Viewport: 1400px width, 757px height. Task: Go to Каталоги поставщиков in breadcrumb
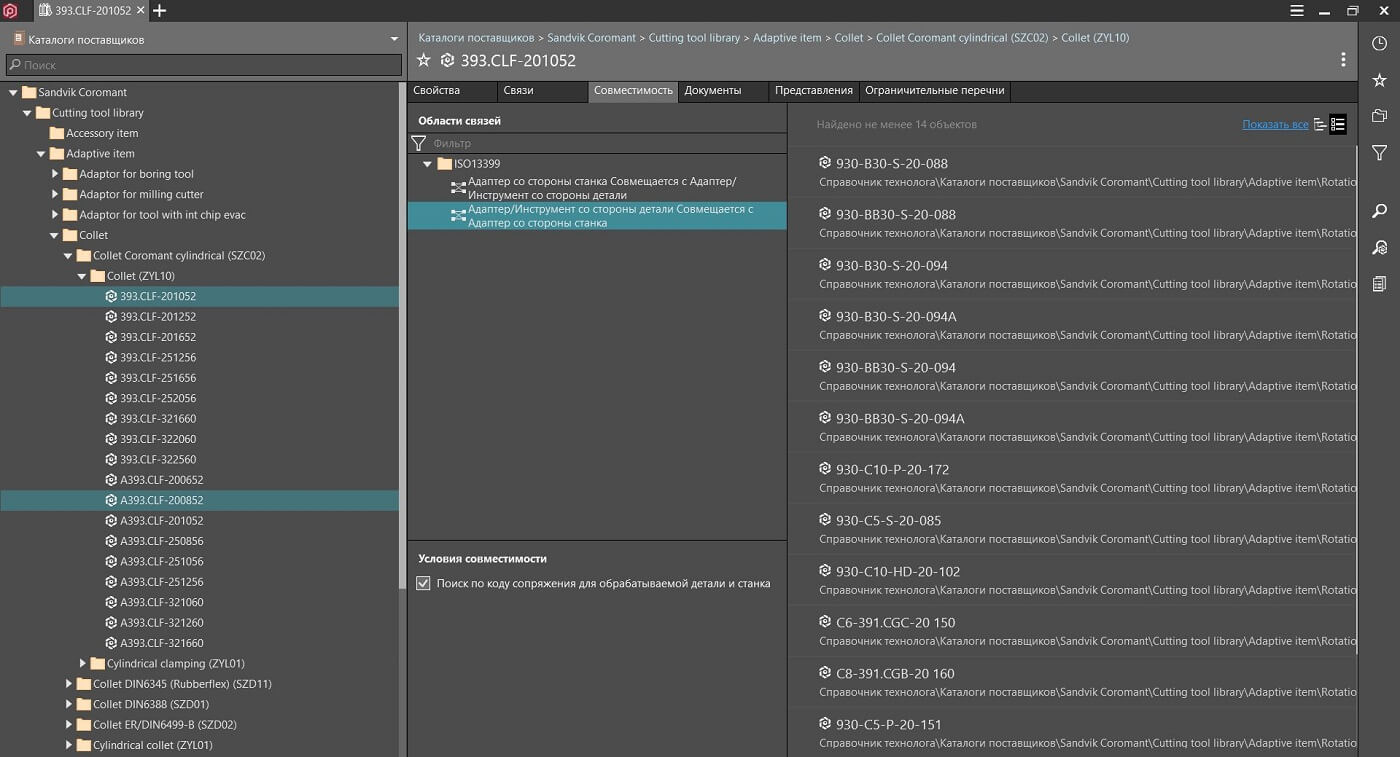coord(476,37)
